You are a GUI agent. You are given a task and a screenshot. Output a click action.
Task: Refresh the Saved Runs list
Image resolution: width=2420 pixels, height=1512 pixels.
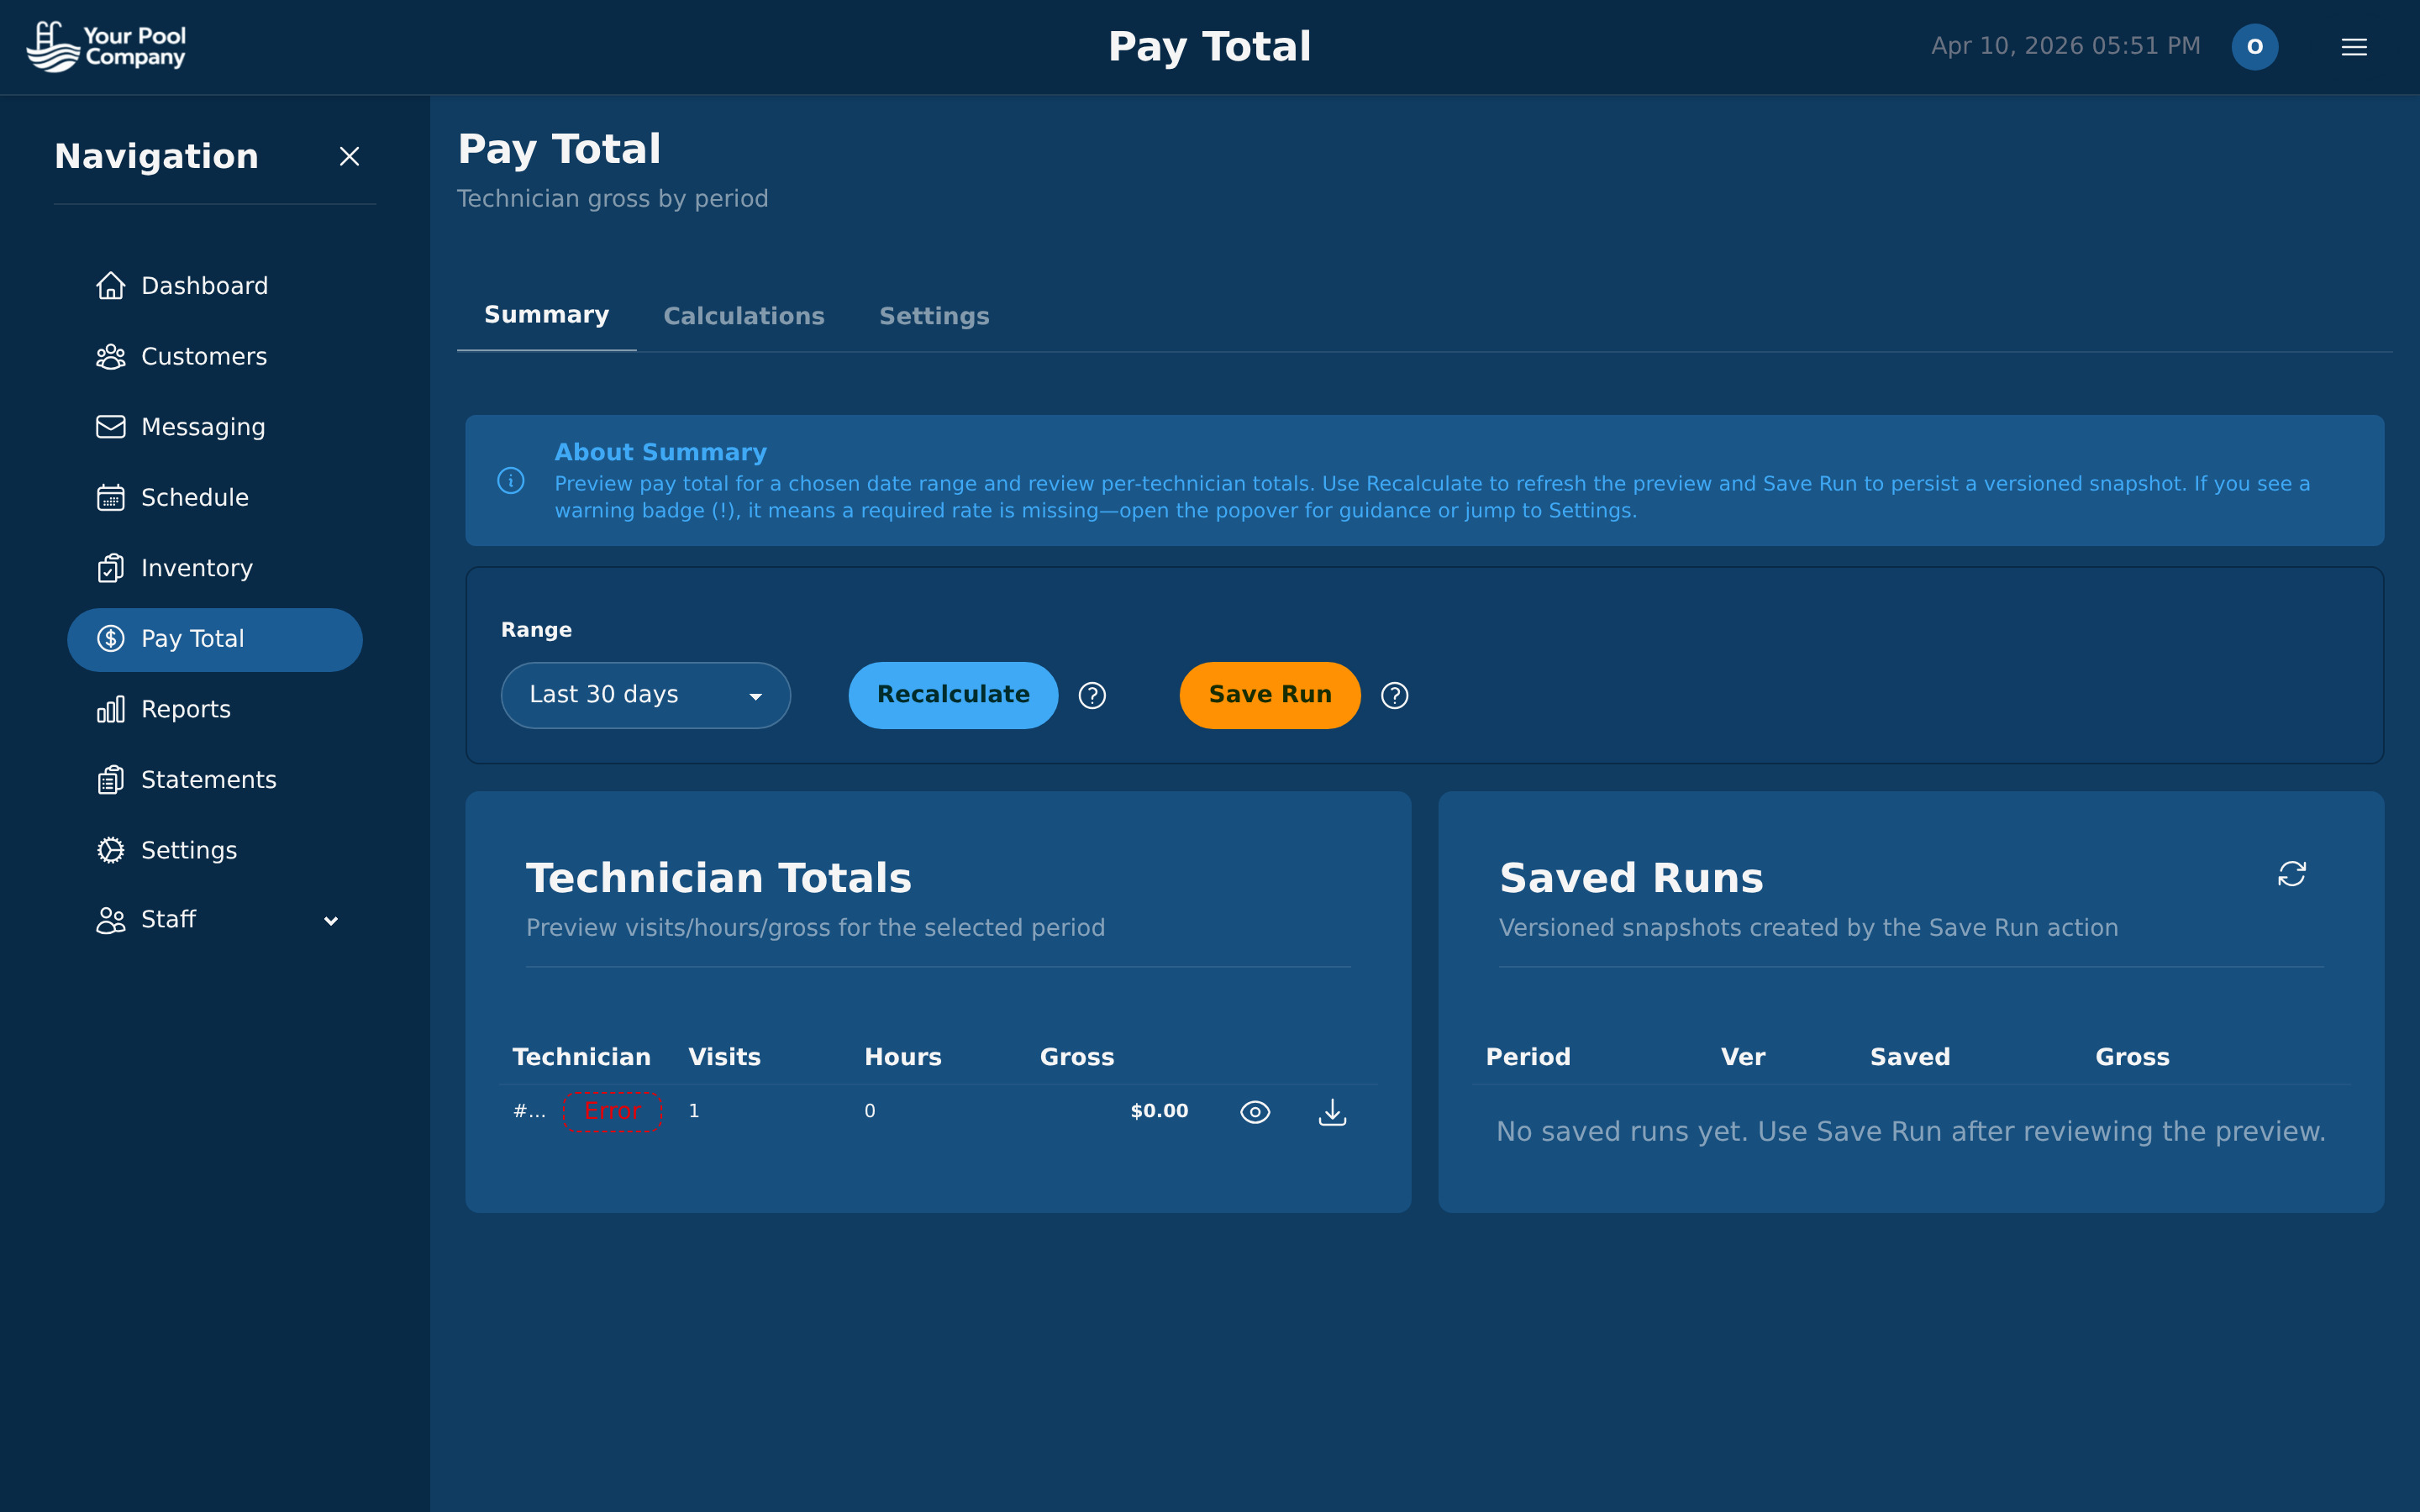[2292, 874]
